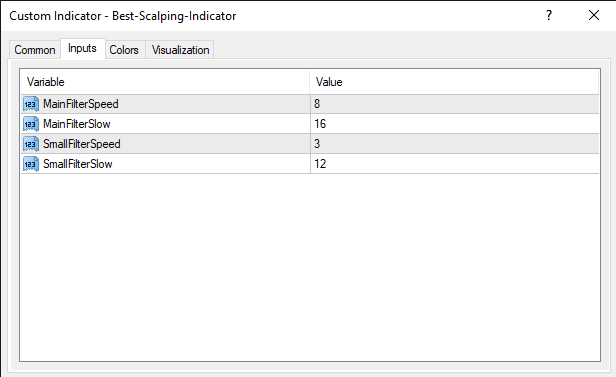Edit the SmallFilterSpeed value 3
The width and height of the screenshot is (616, 377).
click(455, 144)
